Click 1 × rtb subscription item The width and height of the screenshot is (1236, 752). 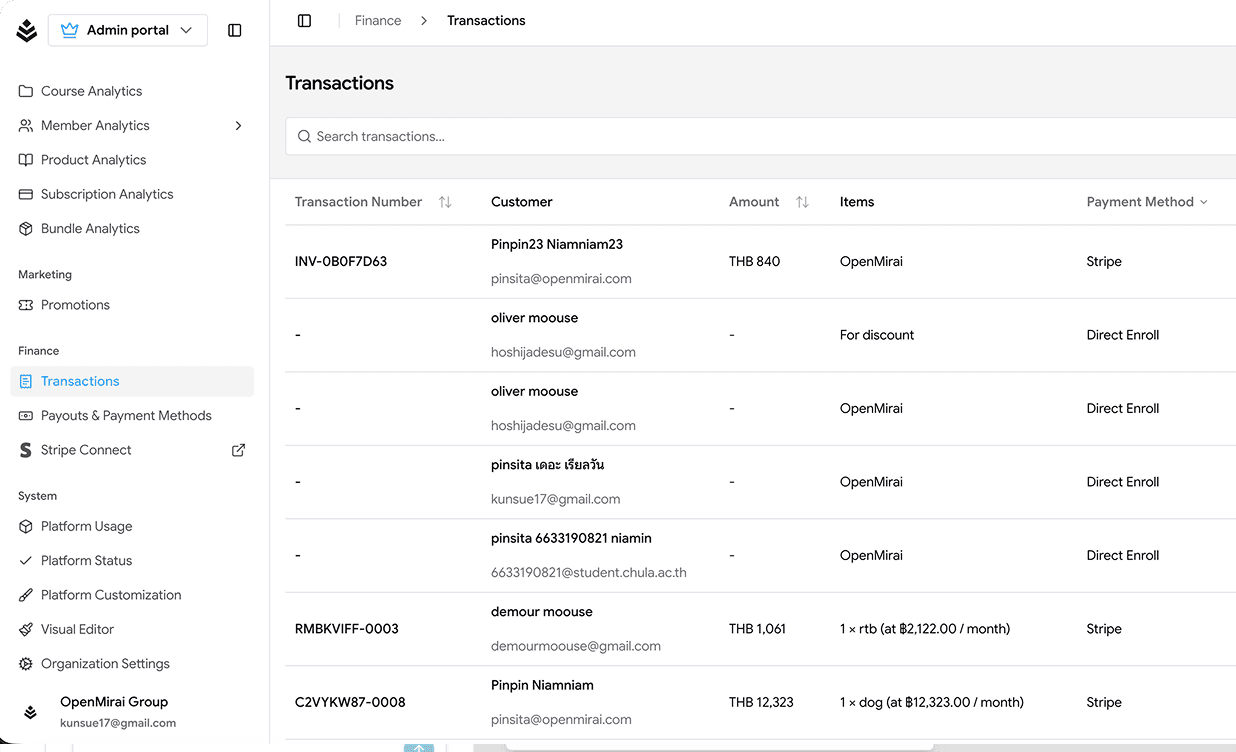[x=925, y=629]
